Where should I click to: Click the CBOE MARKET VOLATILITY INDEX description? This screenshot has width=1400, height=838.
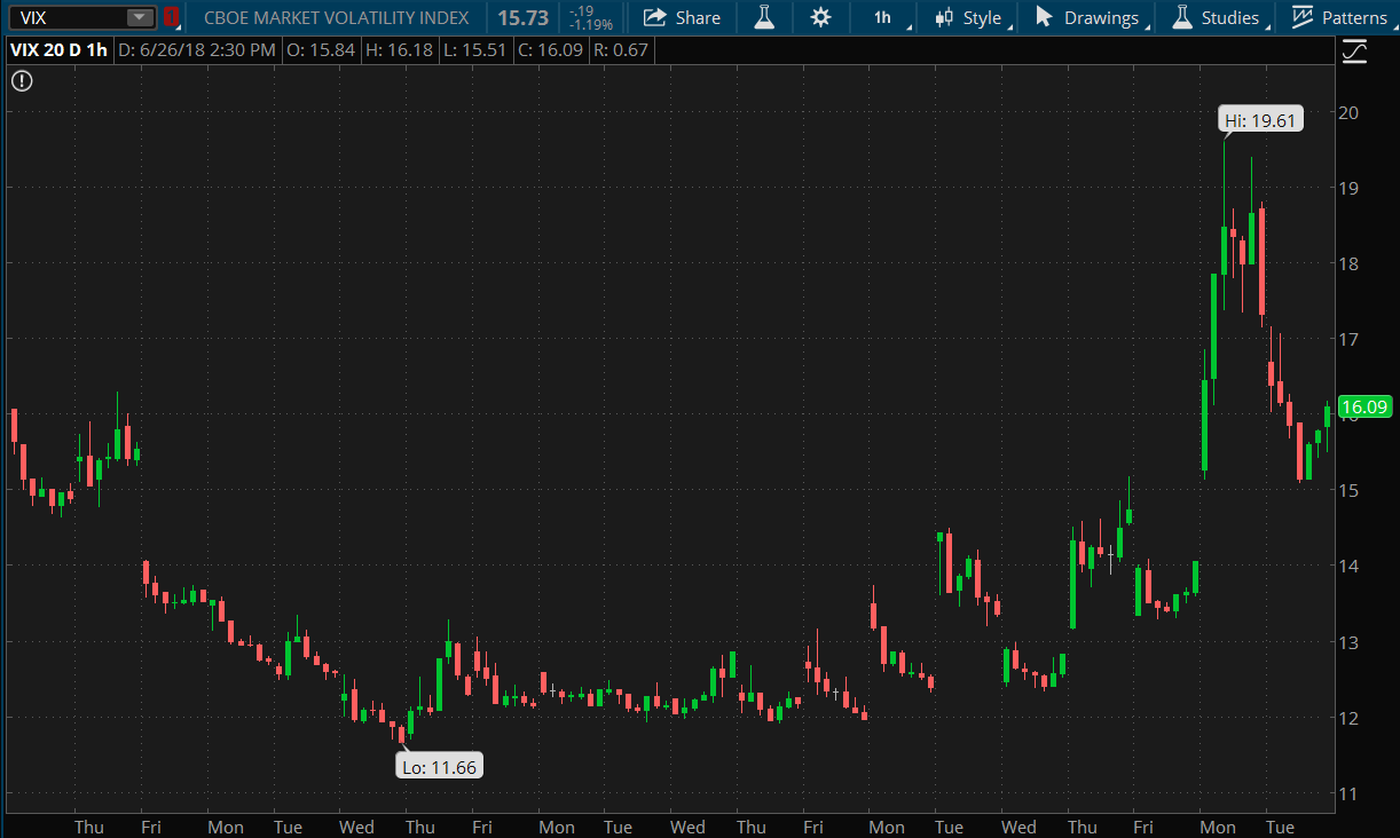click(x=336, y=17)
